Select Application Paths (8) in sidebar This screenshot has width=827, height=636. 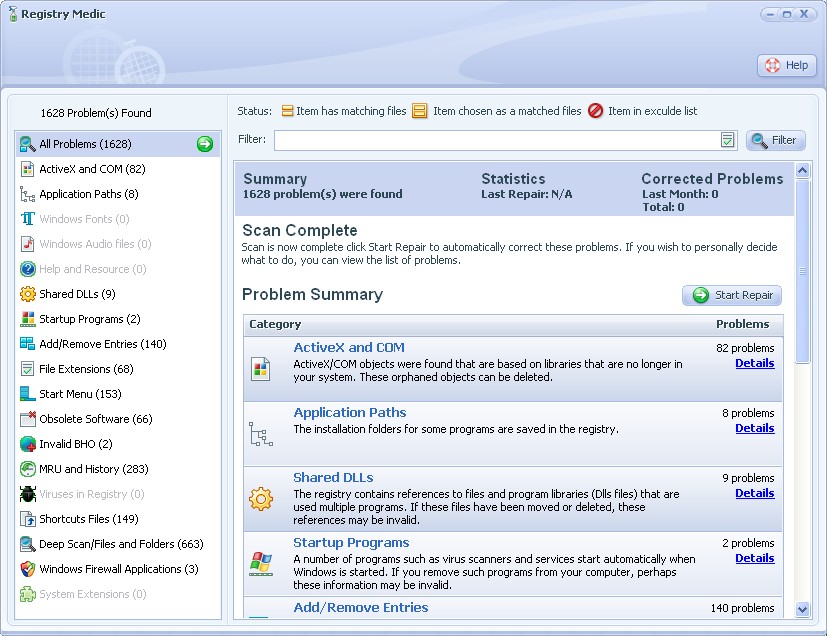(118, 194)
